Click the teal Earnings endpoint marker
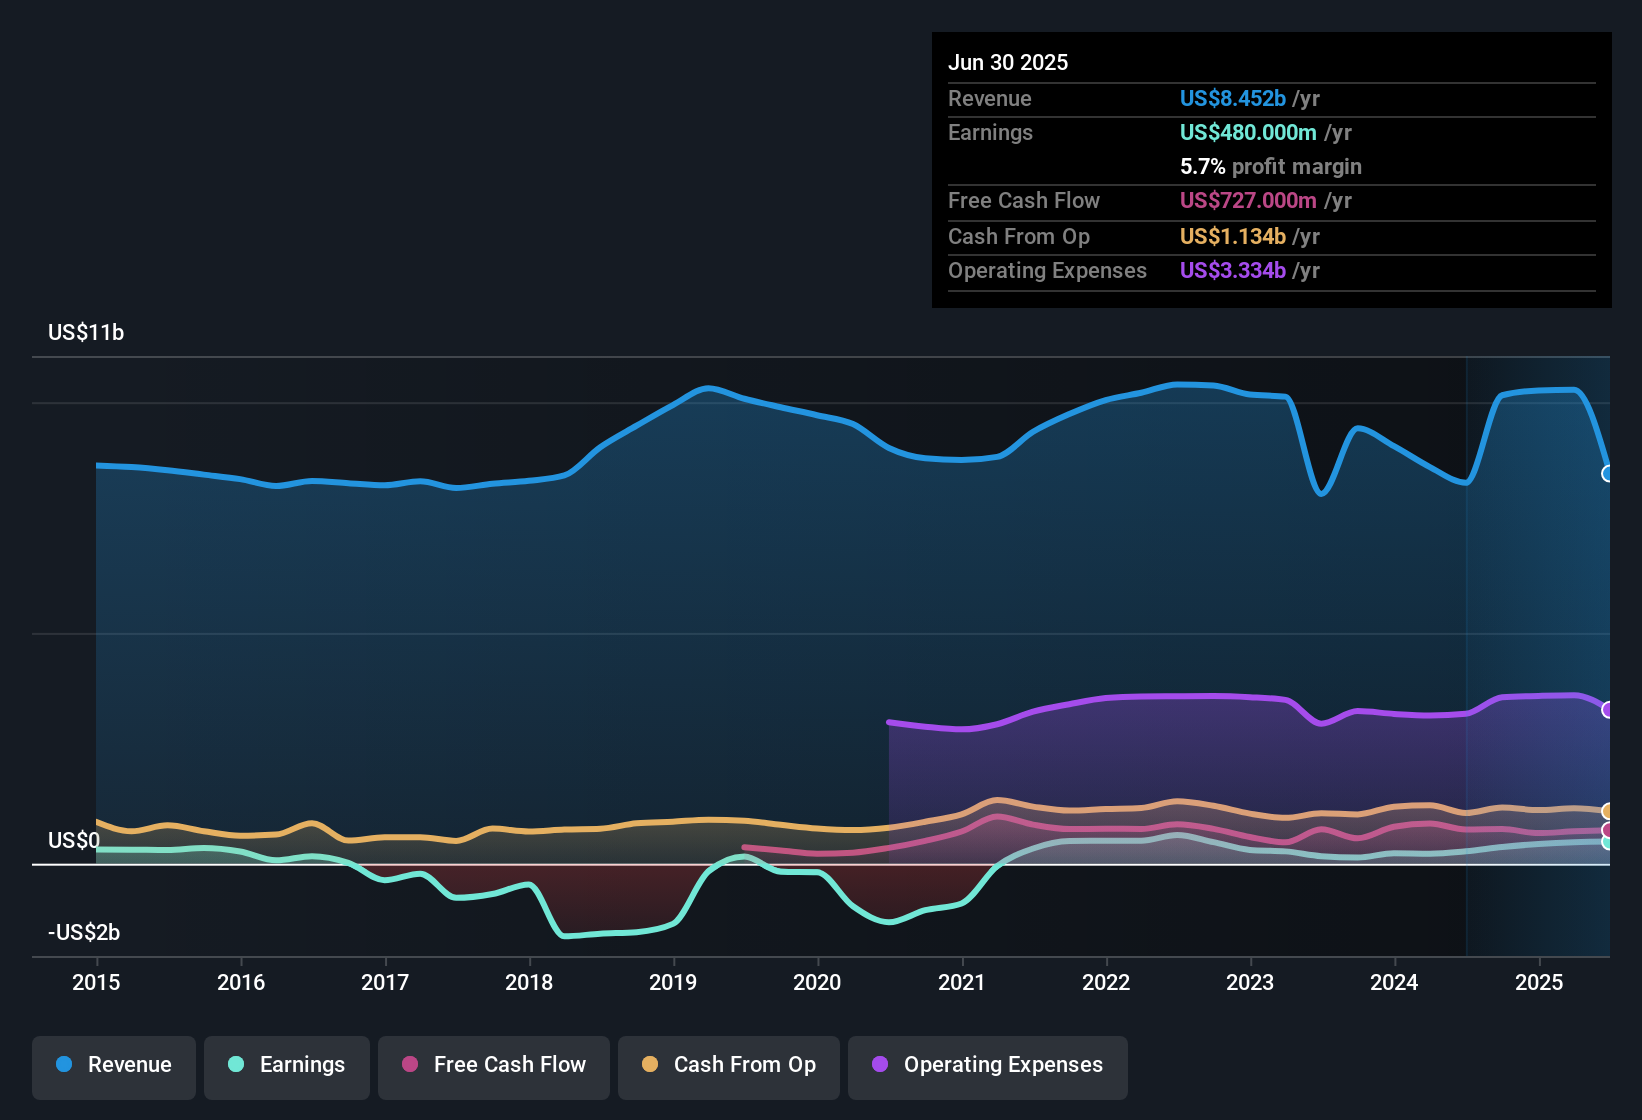The width and height of the screenshot is (1642, 1120). (1608, 843)
